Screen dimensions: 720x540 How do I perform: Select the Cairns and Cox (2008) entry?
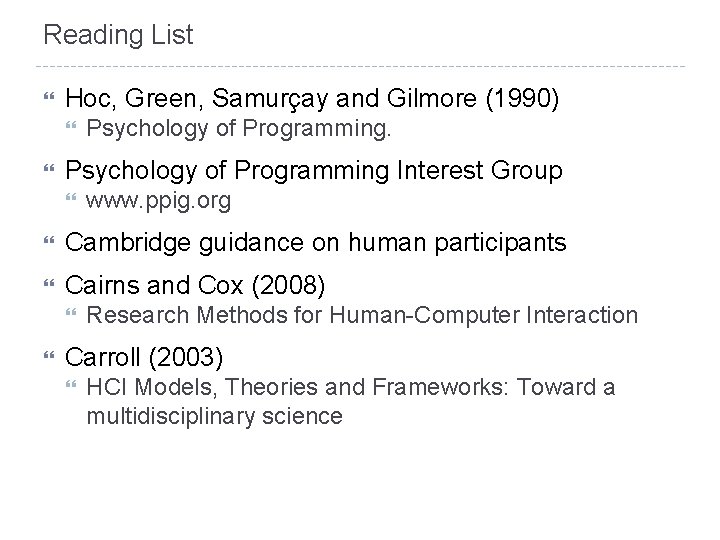pyautogui.click(x=194, y=286)
